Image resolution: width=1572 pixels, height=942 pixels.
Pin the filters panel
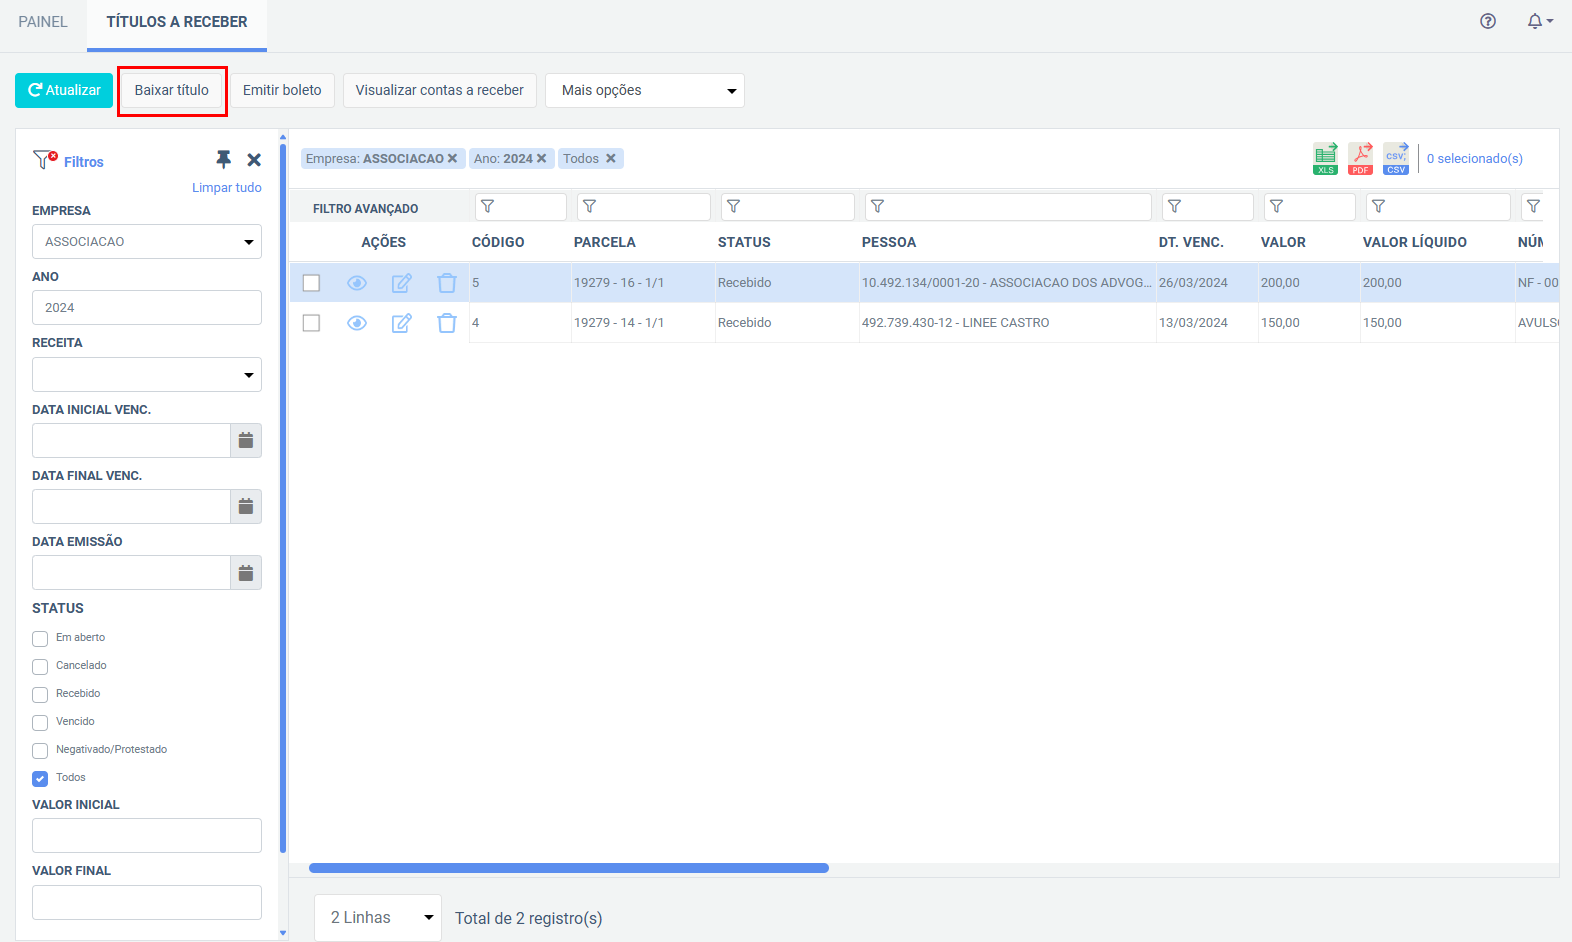(223, 159)
